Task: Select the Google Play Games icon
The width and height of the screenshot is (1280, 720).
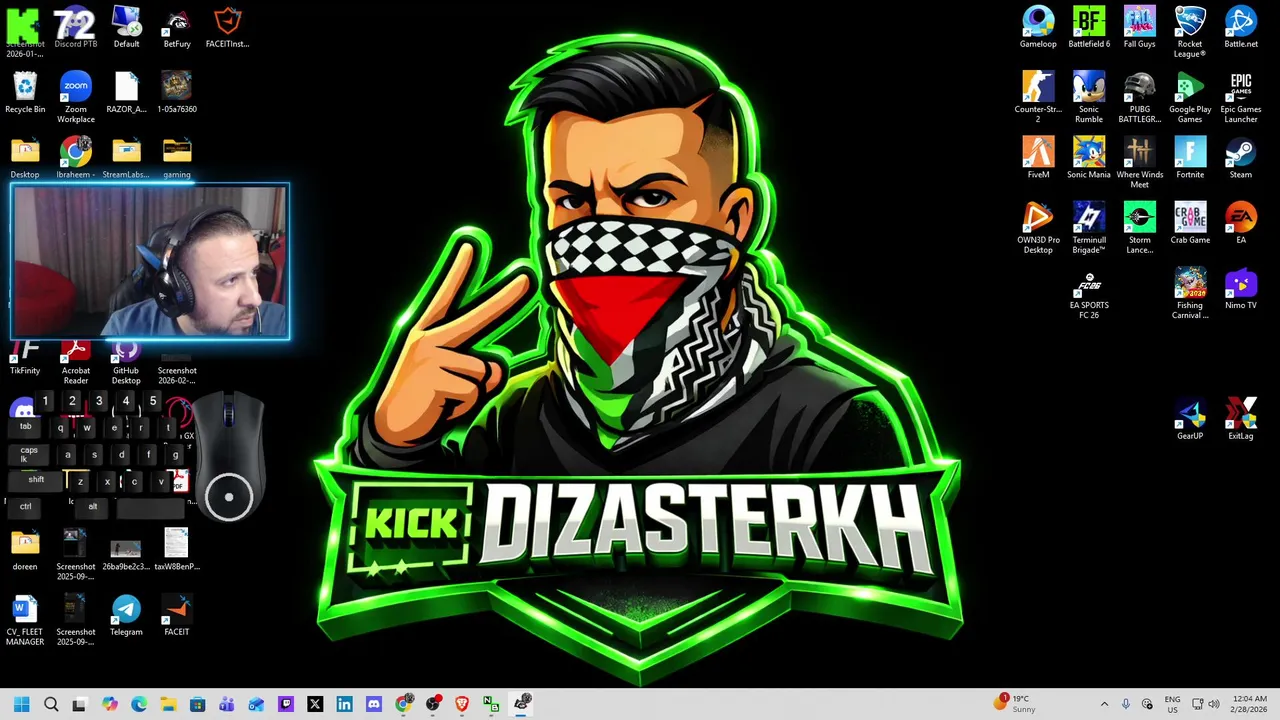Action: click(1190, 98)
